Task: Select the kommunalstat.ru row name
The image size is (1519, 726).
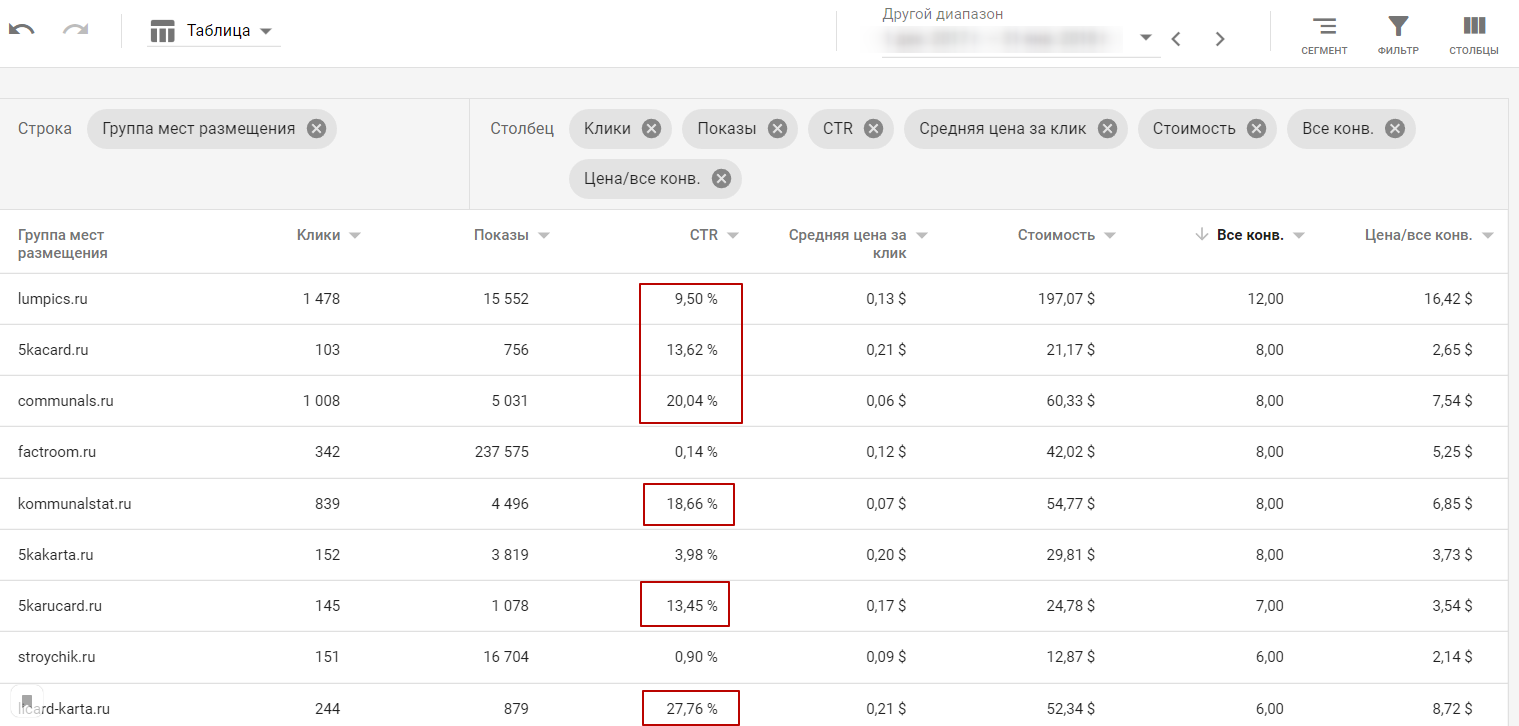Action: click(74, 504)
